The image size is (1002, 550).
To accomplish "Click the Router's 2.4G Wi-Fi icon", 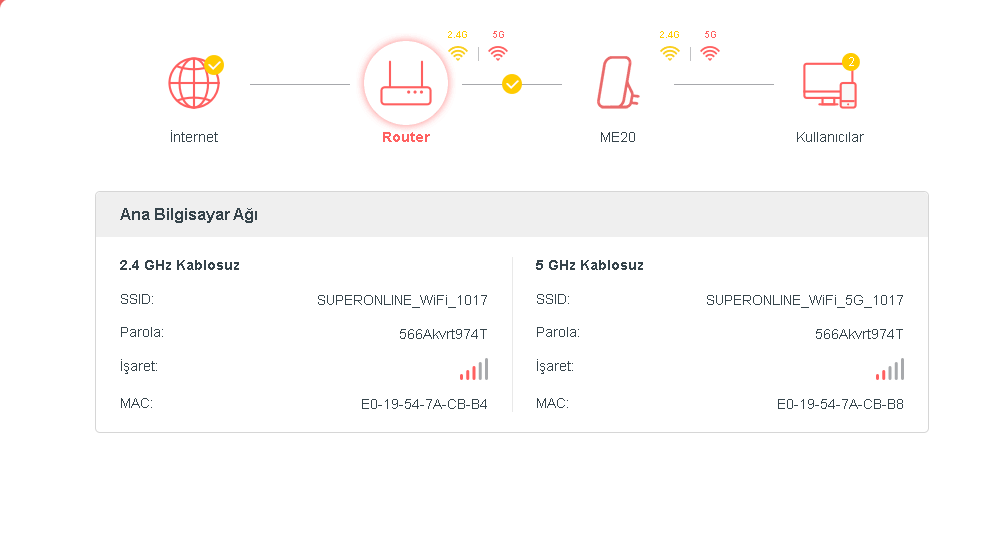I will [x=458, y=53].
